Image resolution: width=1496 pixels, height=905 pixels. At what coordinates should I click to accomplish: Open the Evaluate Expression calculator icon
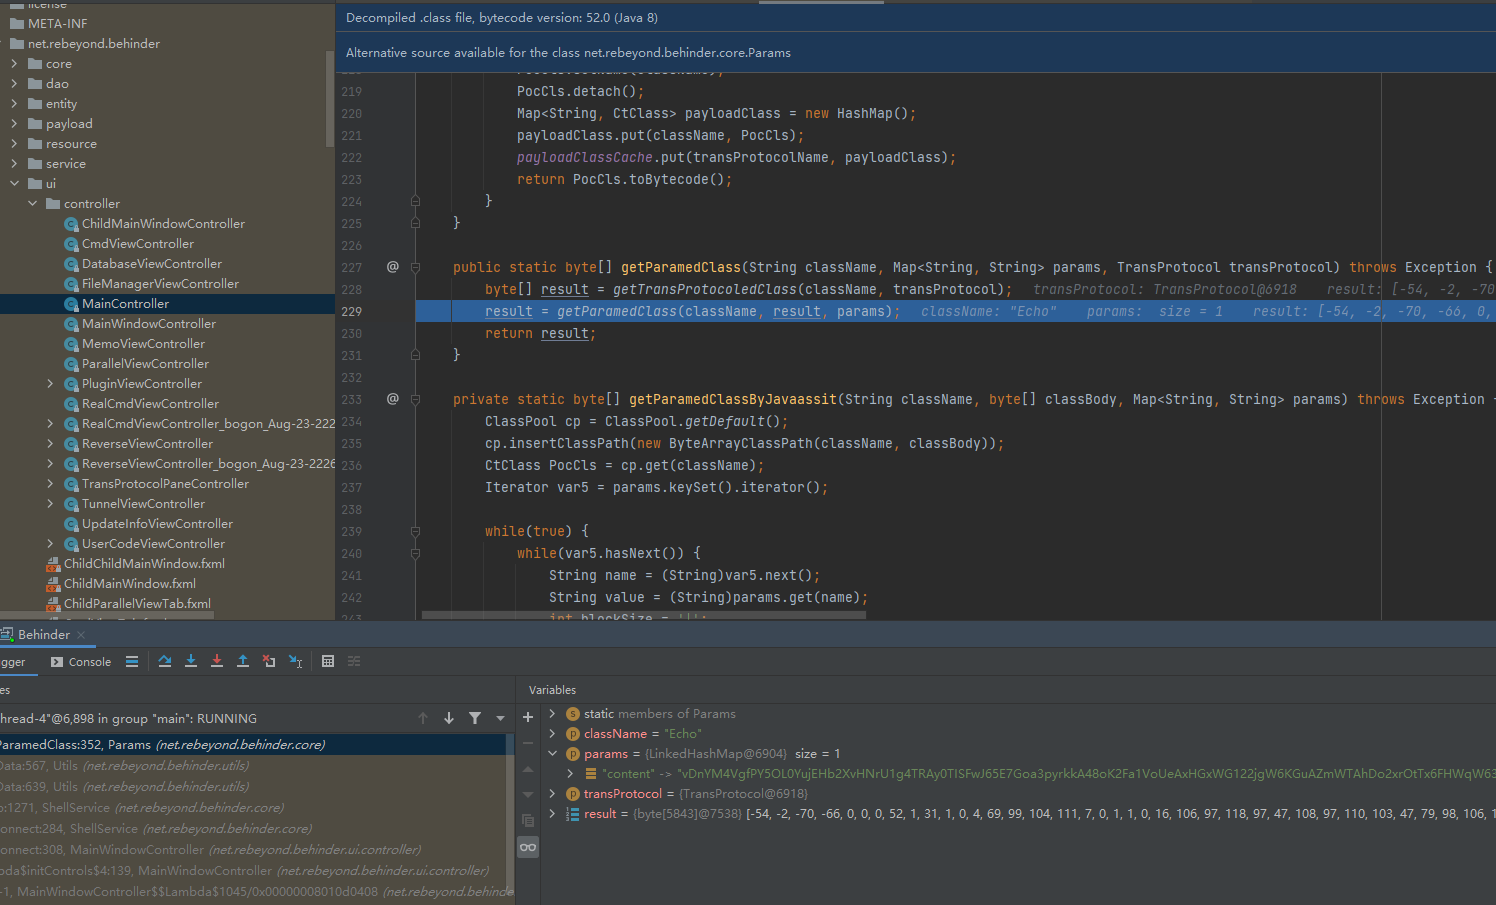[328, 661]
